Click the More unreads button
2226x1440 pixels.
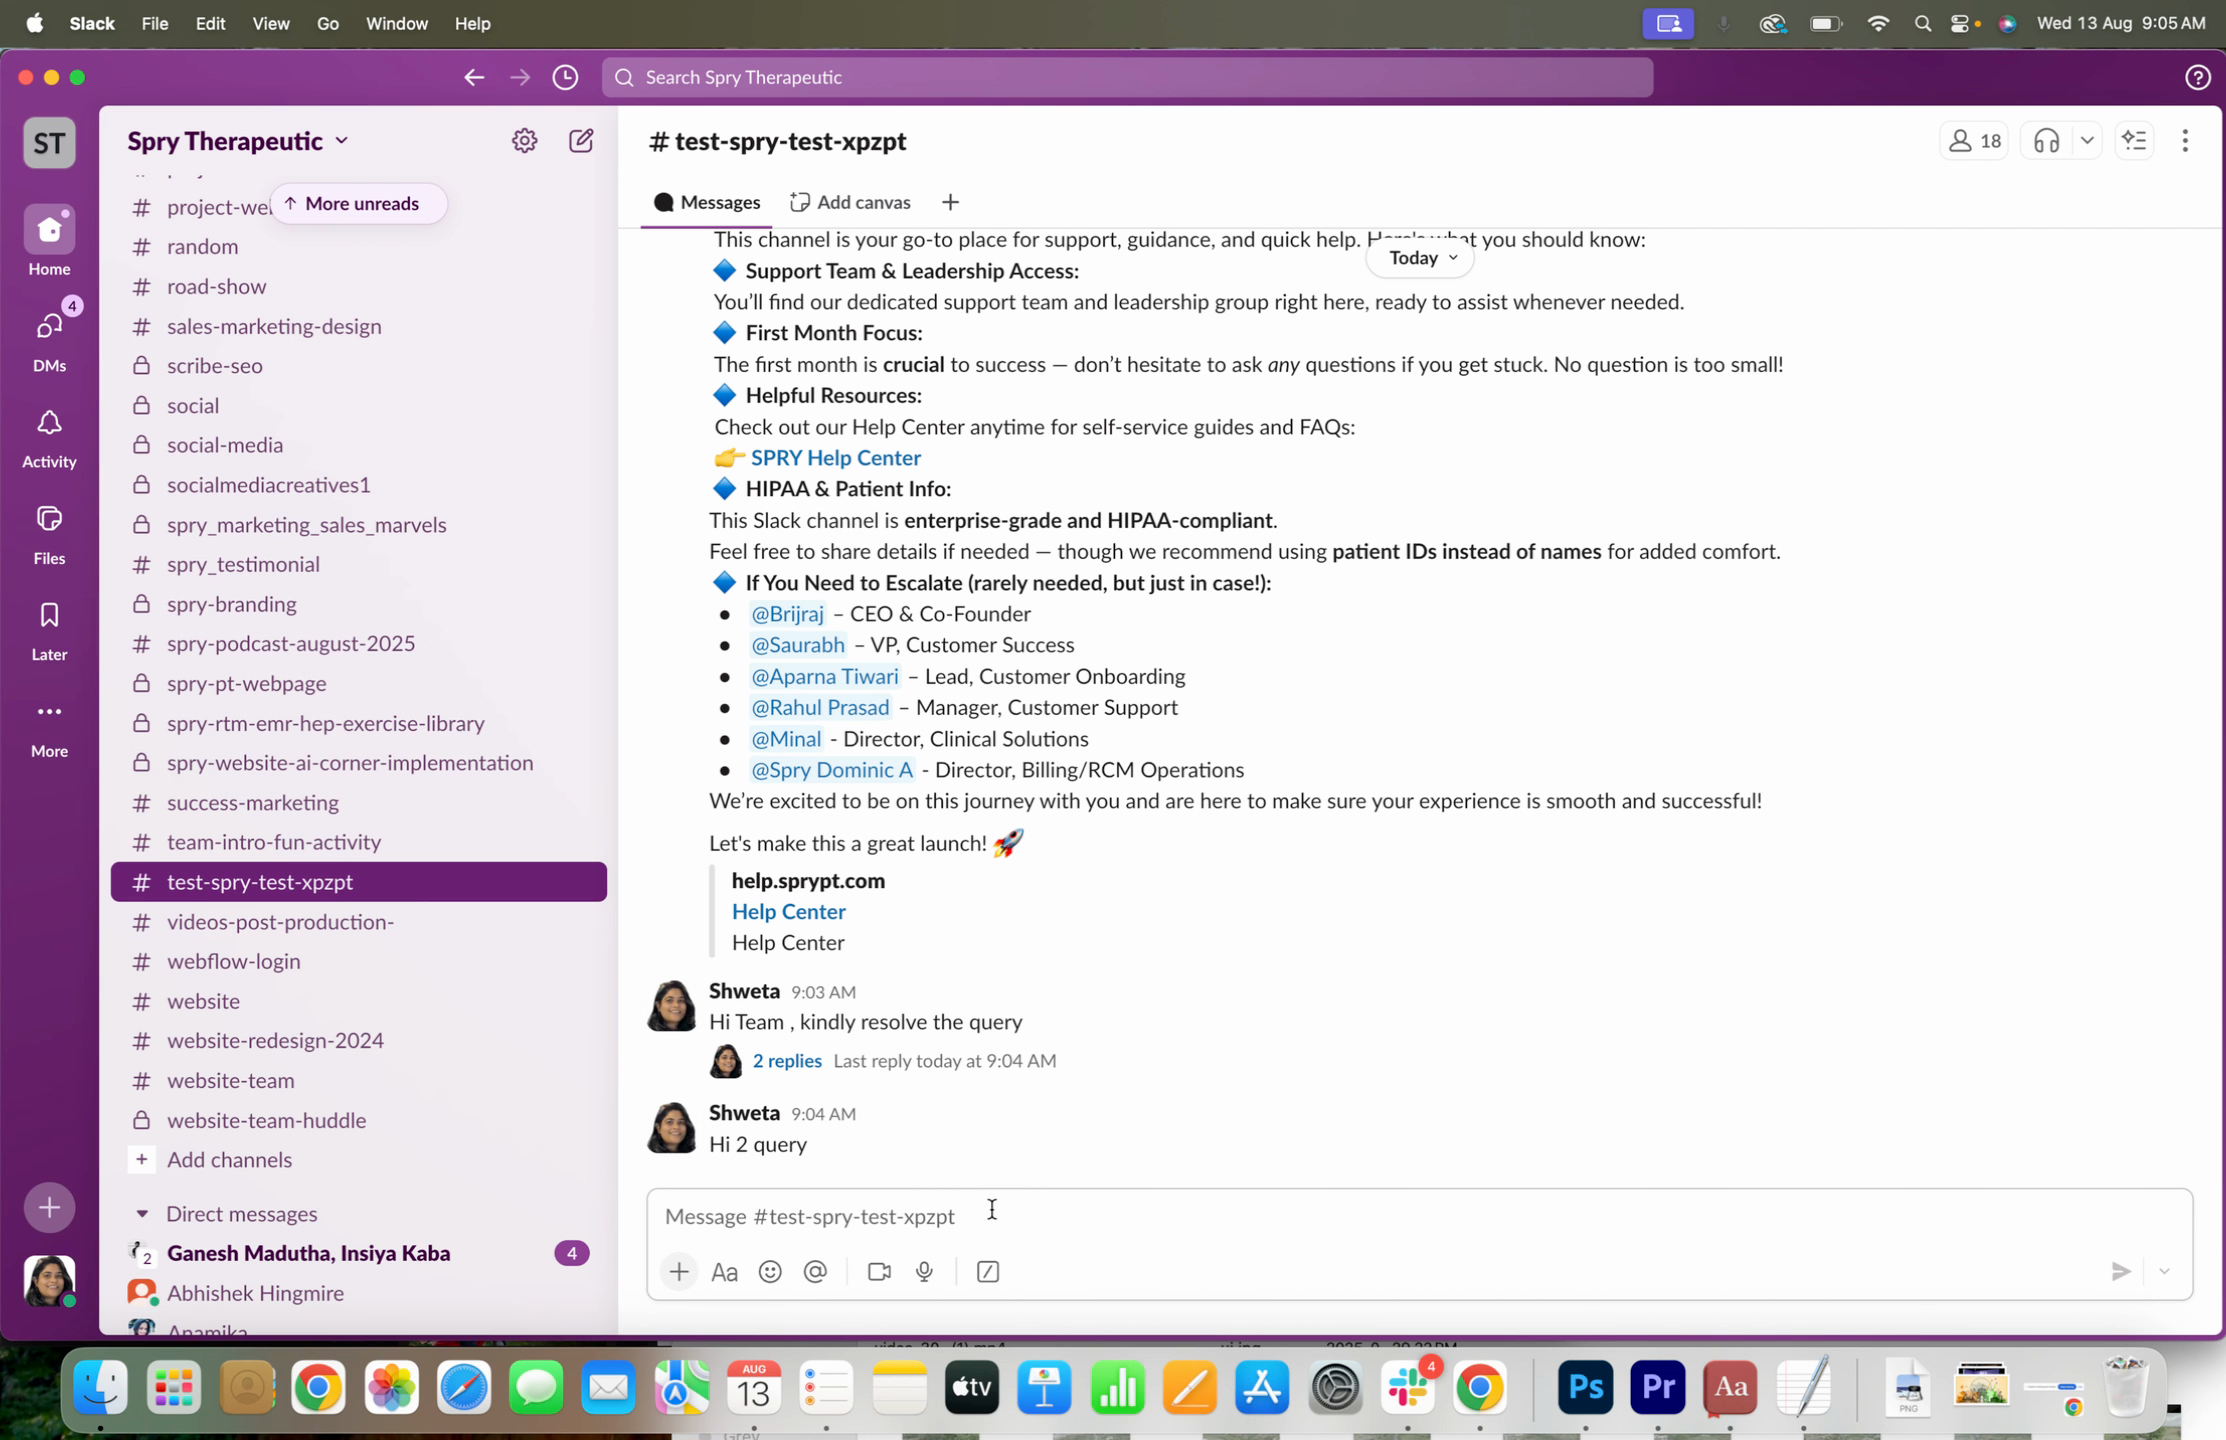point(358,203)
